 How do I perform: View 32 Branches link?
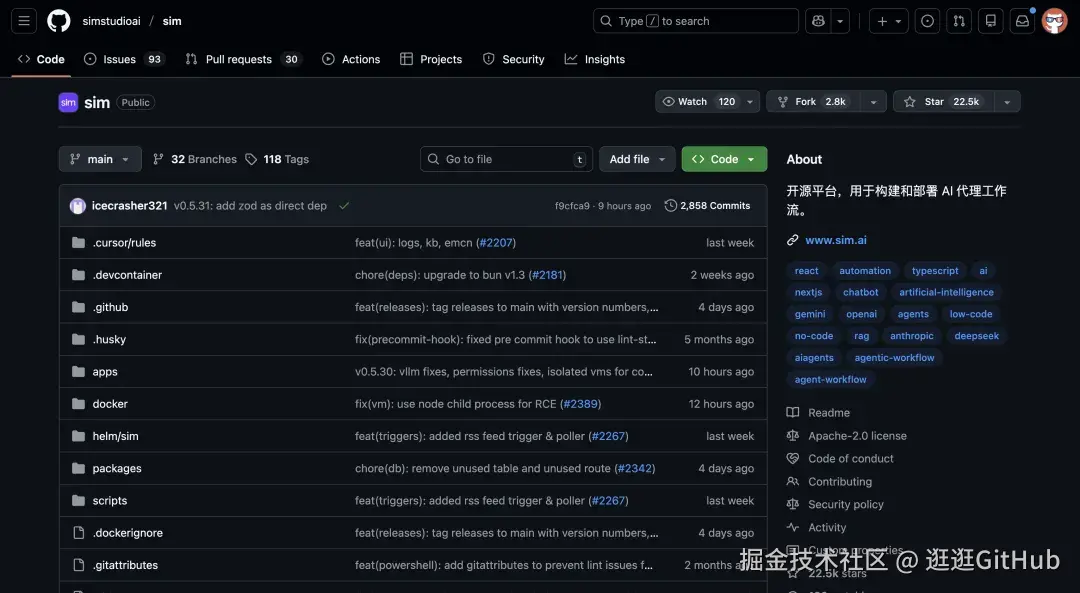195,159
